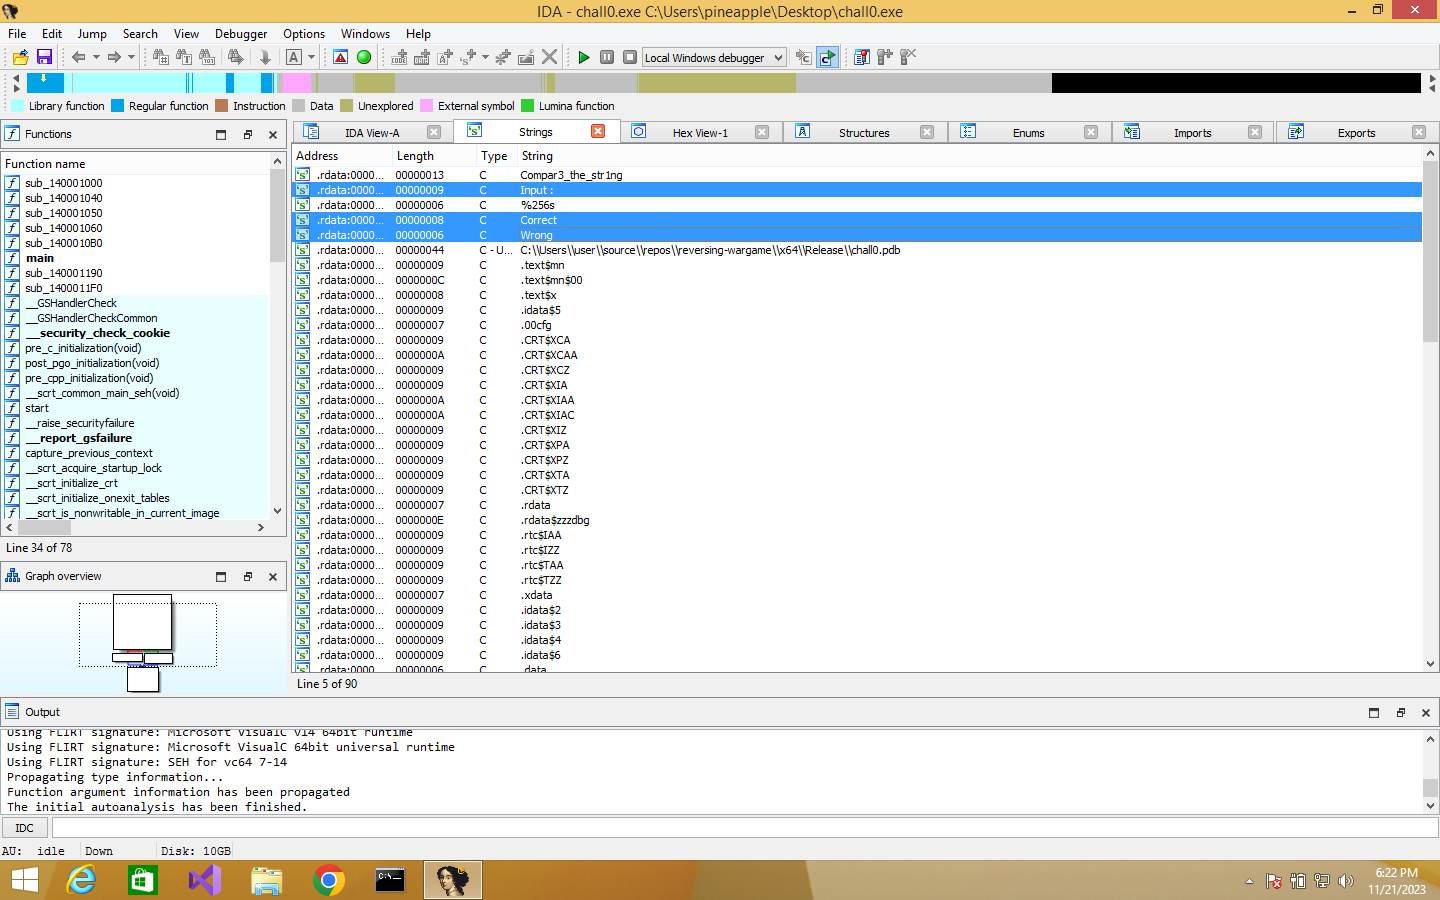Close the Enums tab
This screenshot has height=900, width=1440.
[x=1091, y=132]
